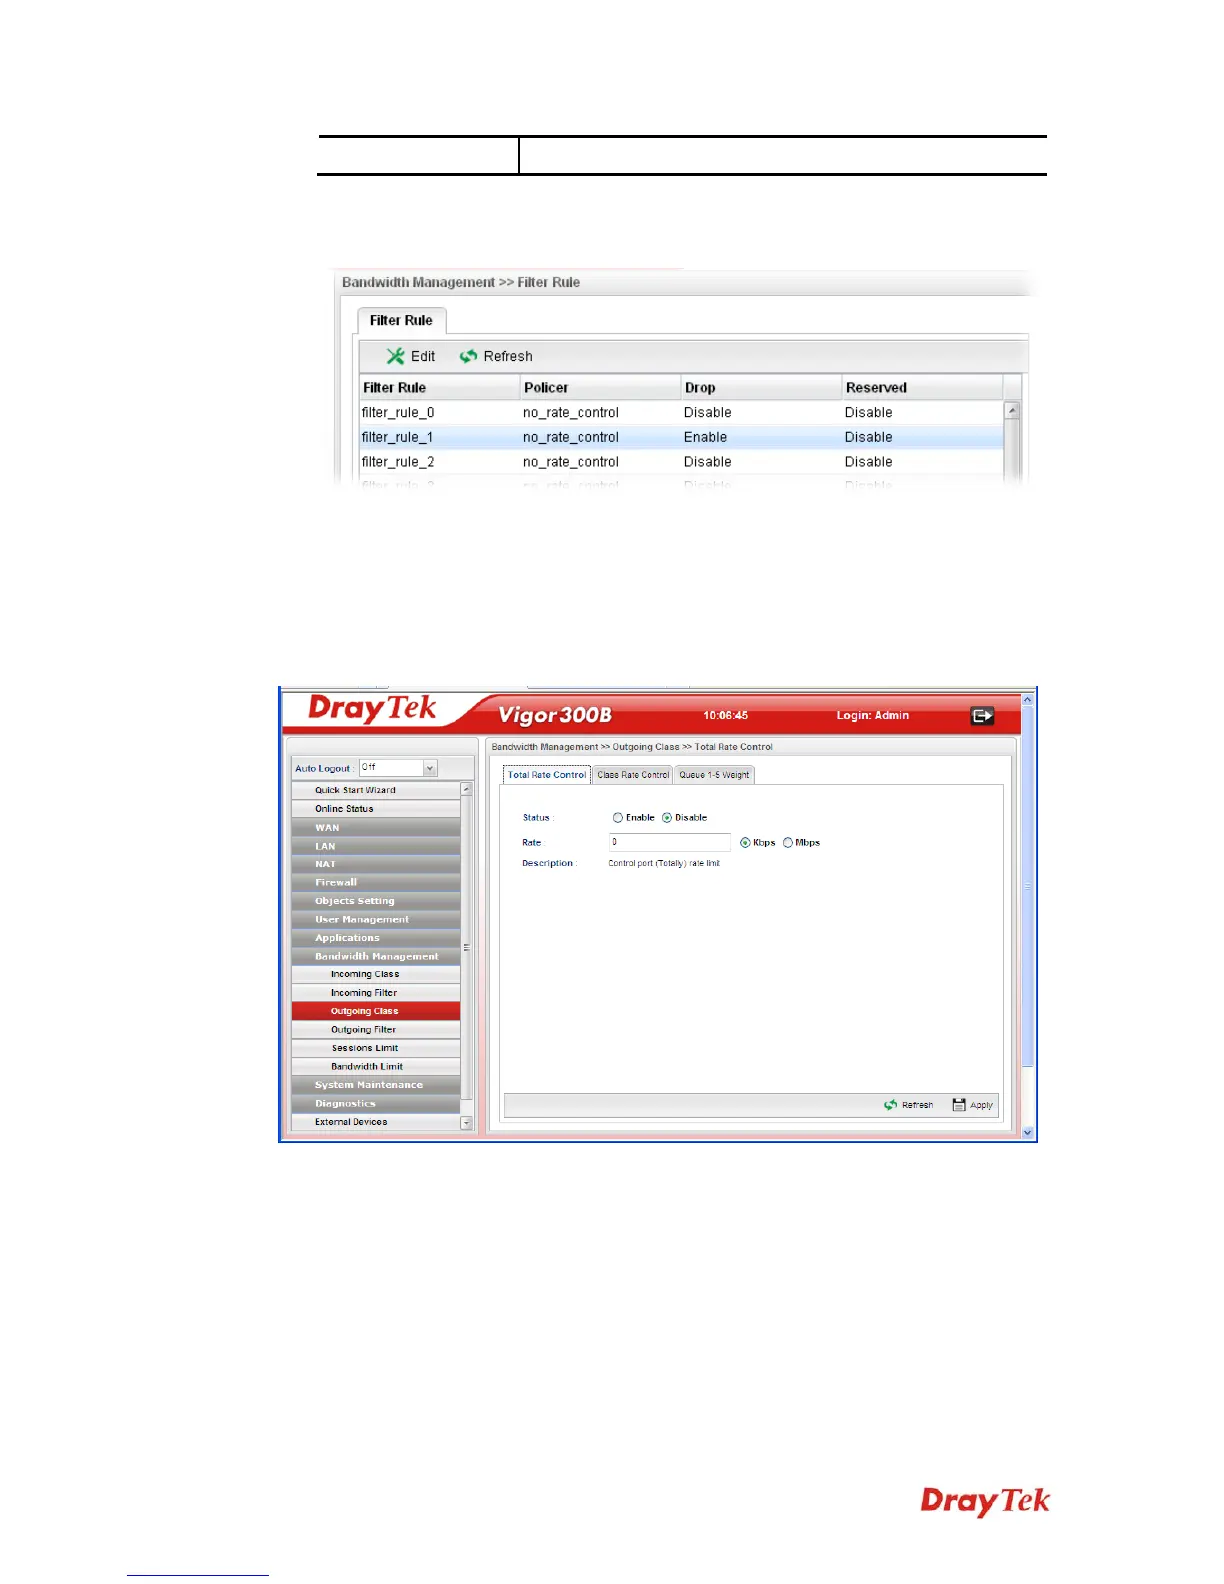Open the Incoming Filter page
Screen dimensions: 1224x1584
coord(376,993)
